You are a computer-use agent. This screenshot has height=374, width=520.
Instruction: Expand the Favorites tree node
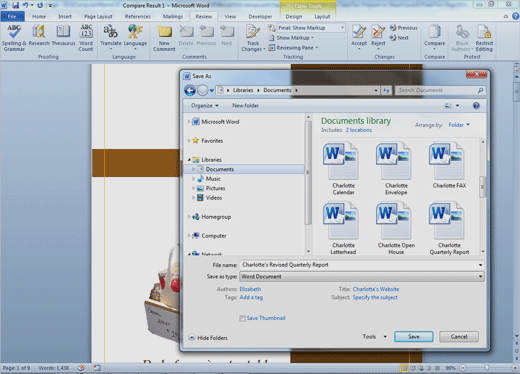tap(189, 141)
